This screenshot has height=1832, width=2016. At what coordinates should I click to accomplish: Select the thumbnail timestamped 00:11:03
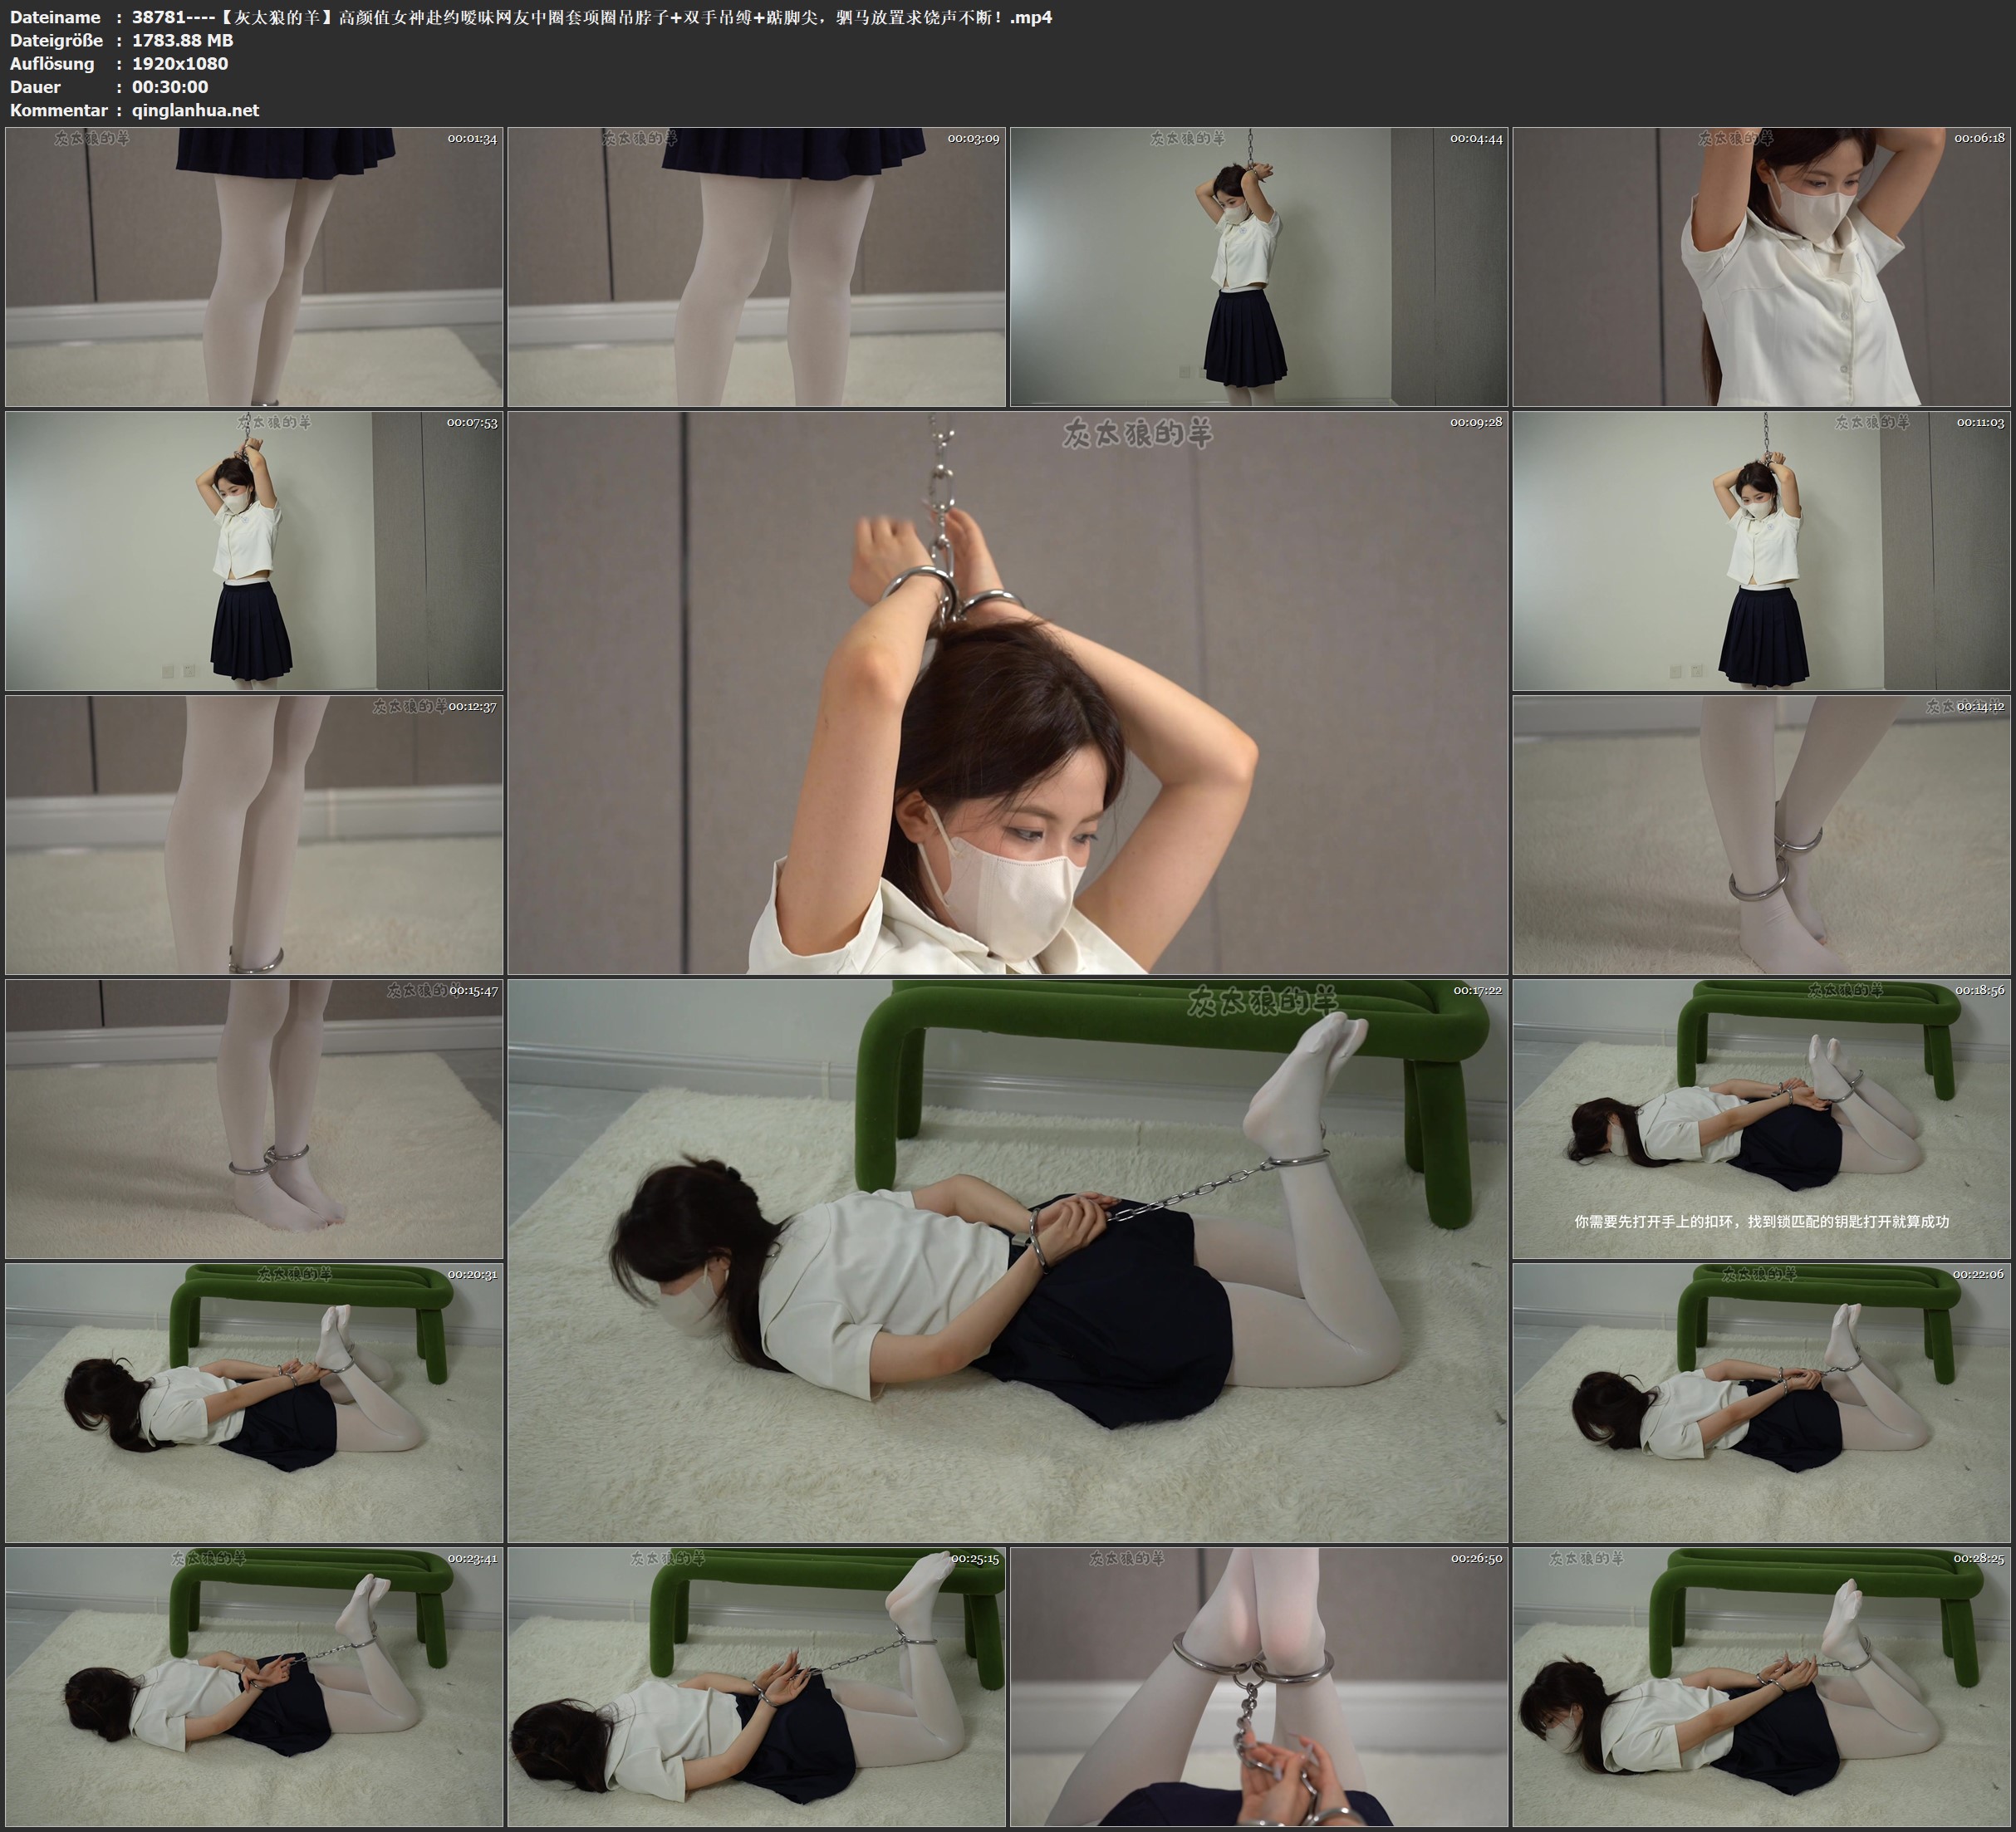[x=1761, y=551]
